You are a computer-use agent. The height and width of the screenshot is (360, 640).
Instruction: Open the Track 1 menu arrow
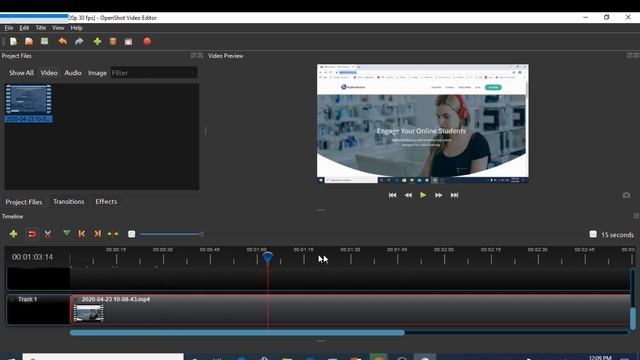click(11, 299)
